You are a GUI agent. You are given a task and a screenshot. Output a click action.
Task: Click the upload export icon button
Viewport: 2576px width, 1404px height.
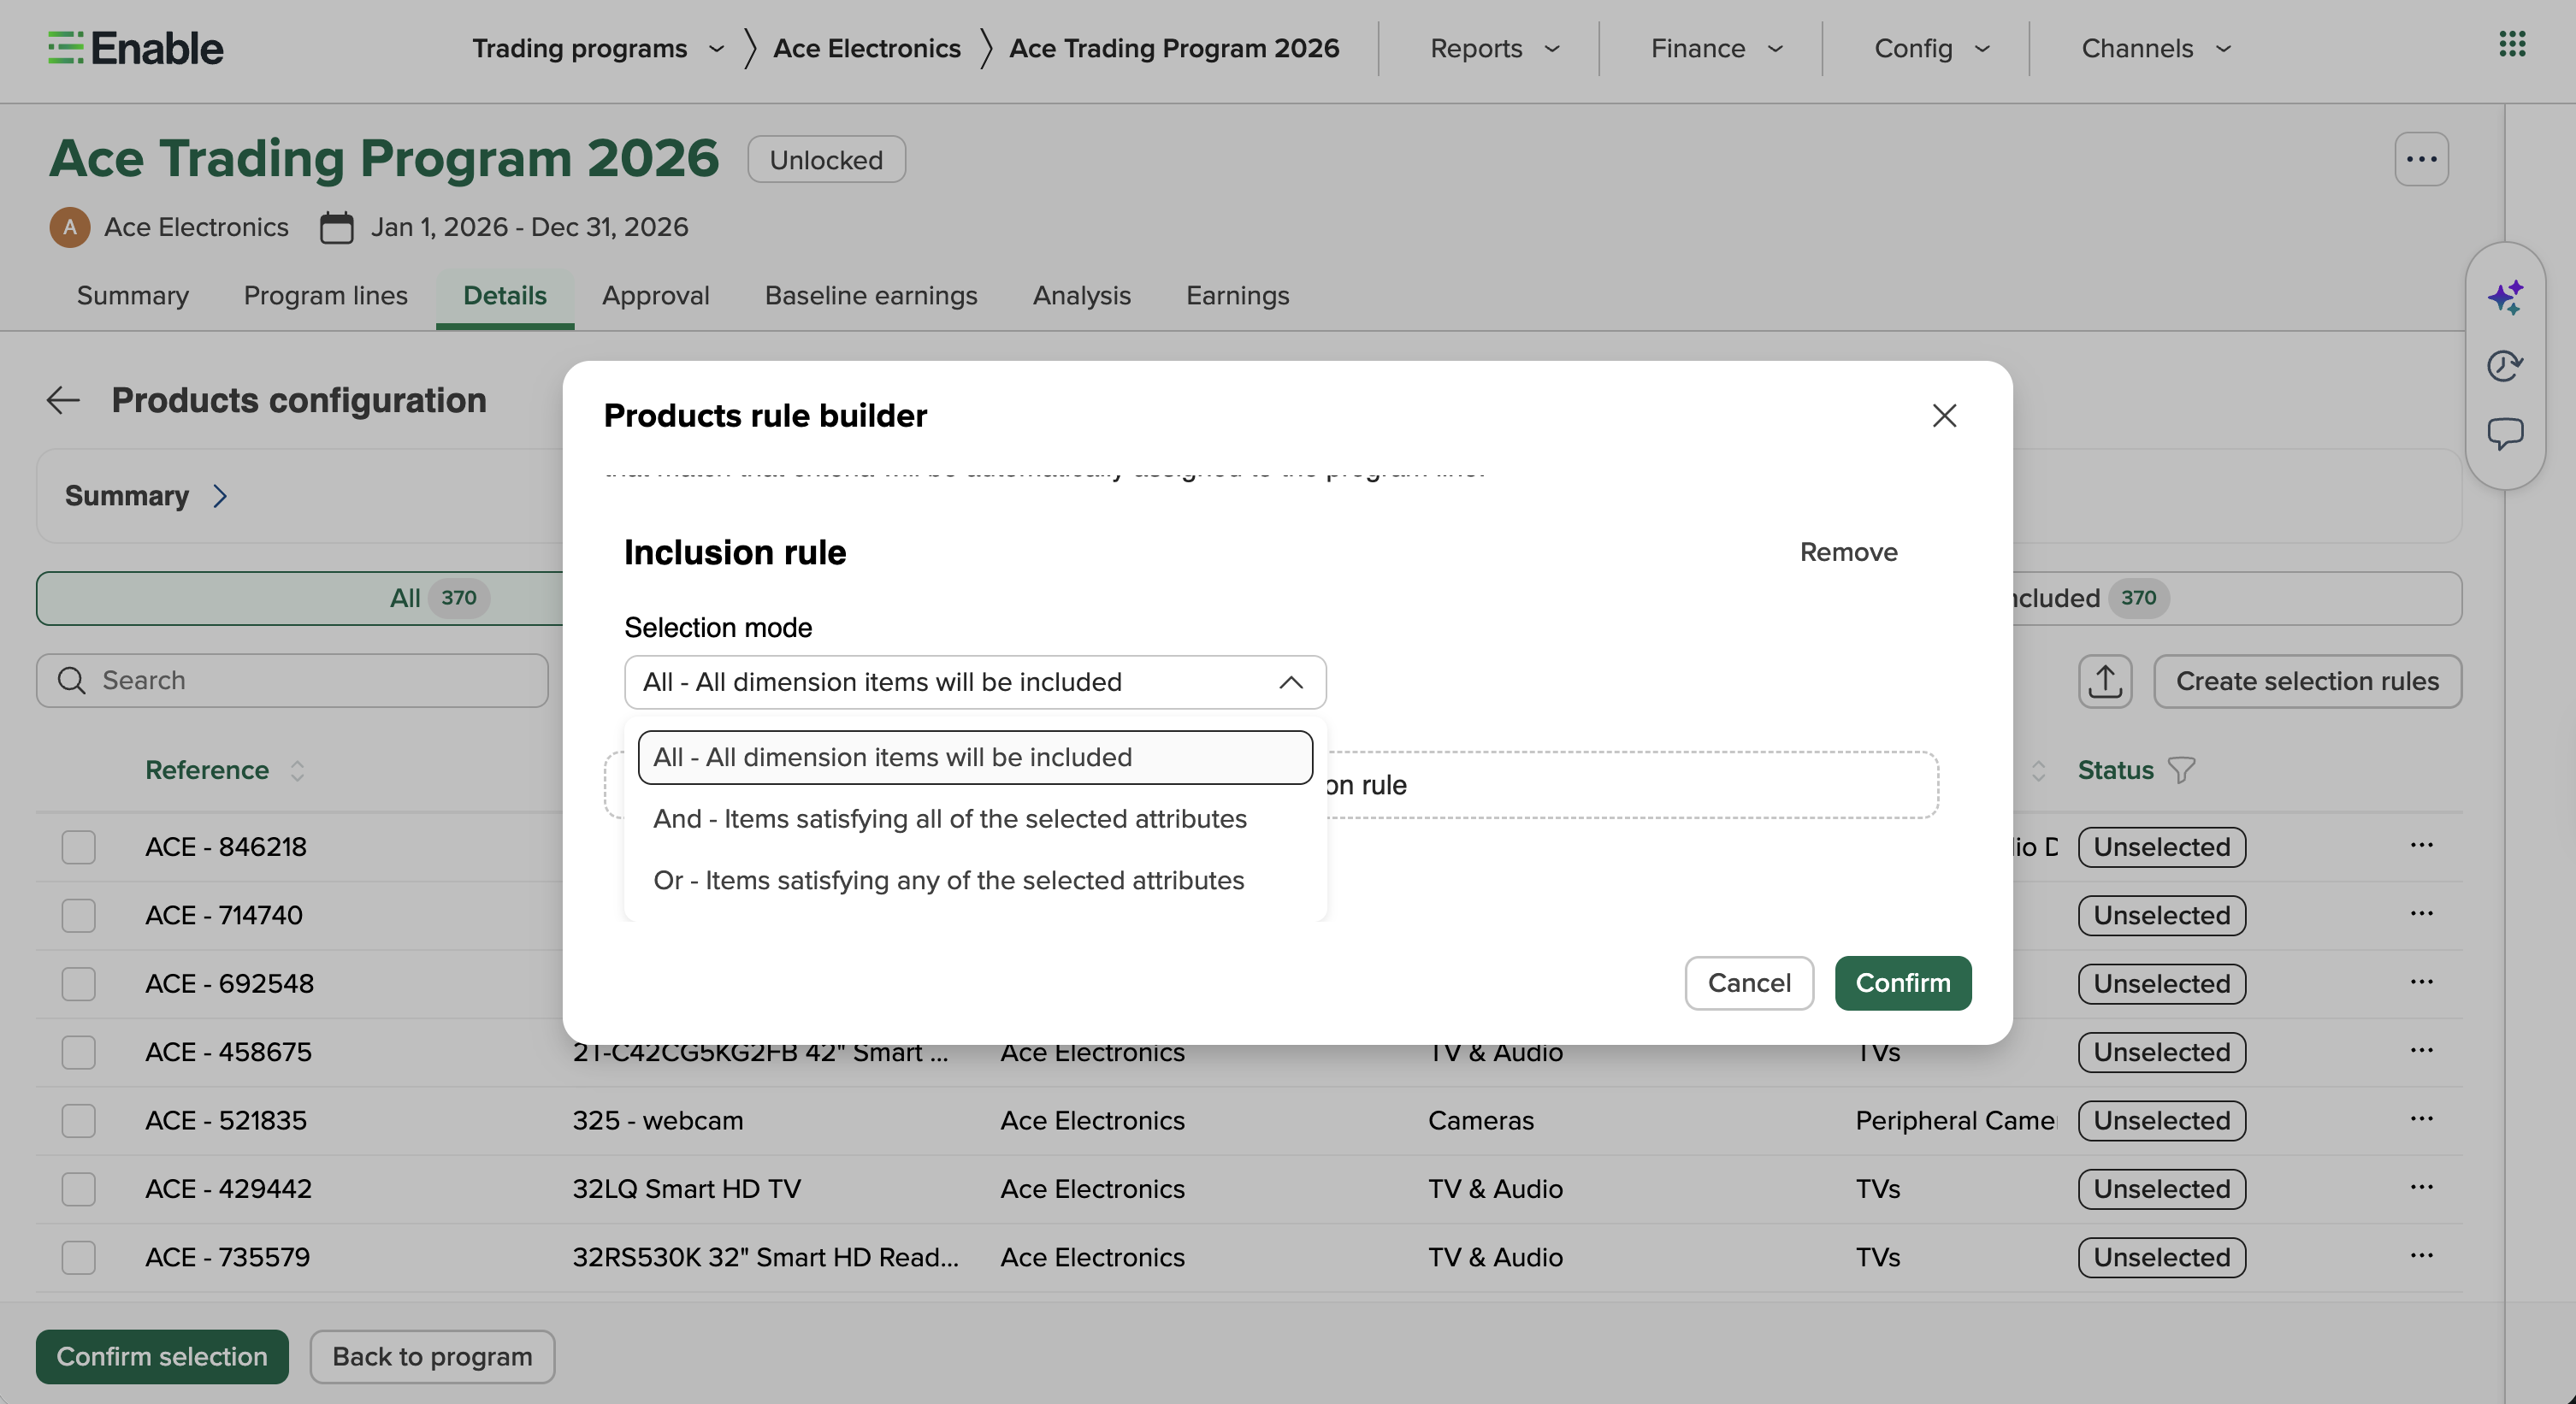2105,681
